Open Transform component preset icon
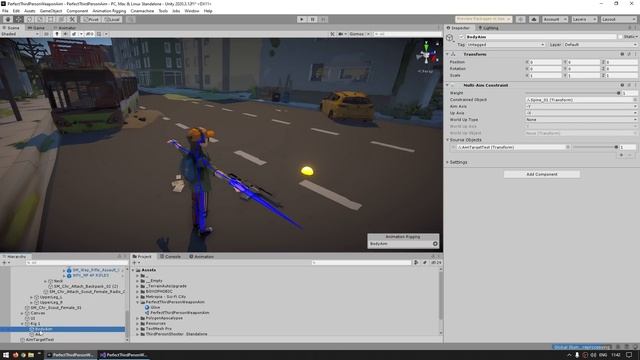The width and height of the screenshot is (640, 360). coord(629,54)
